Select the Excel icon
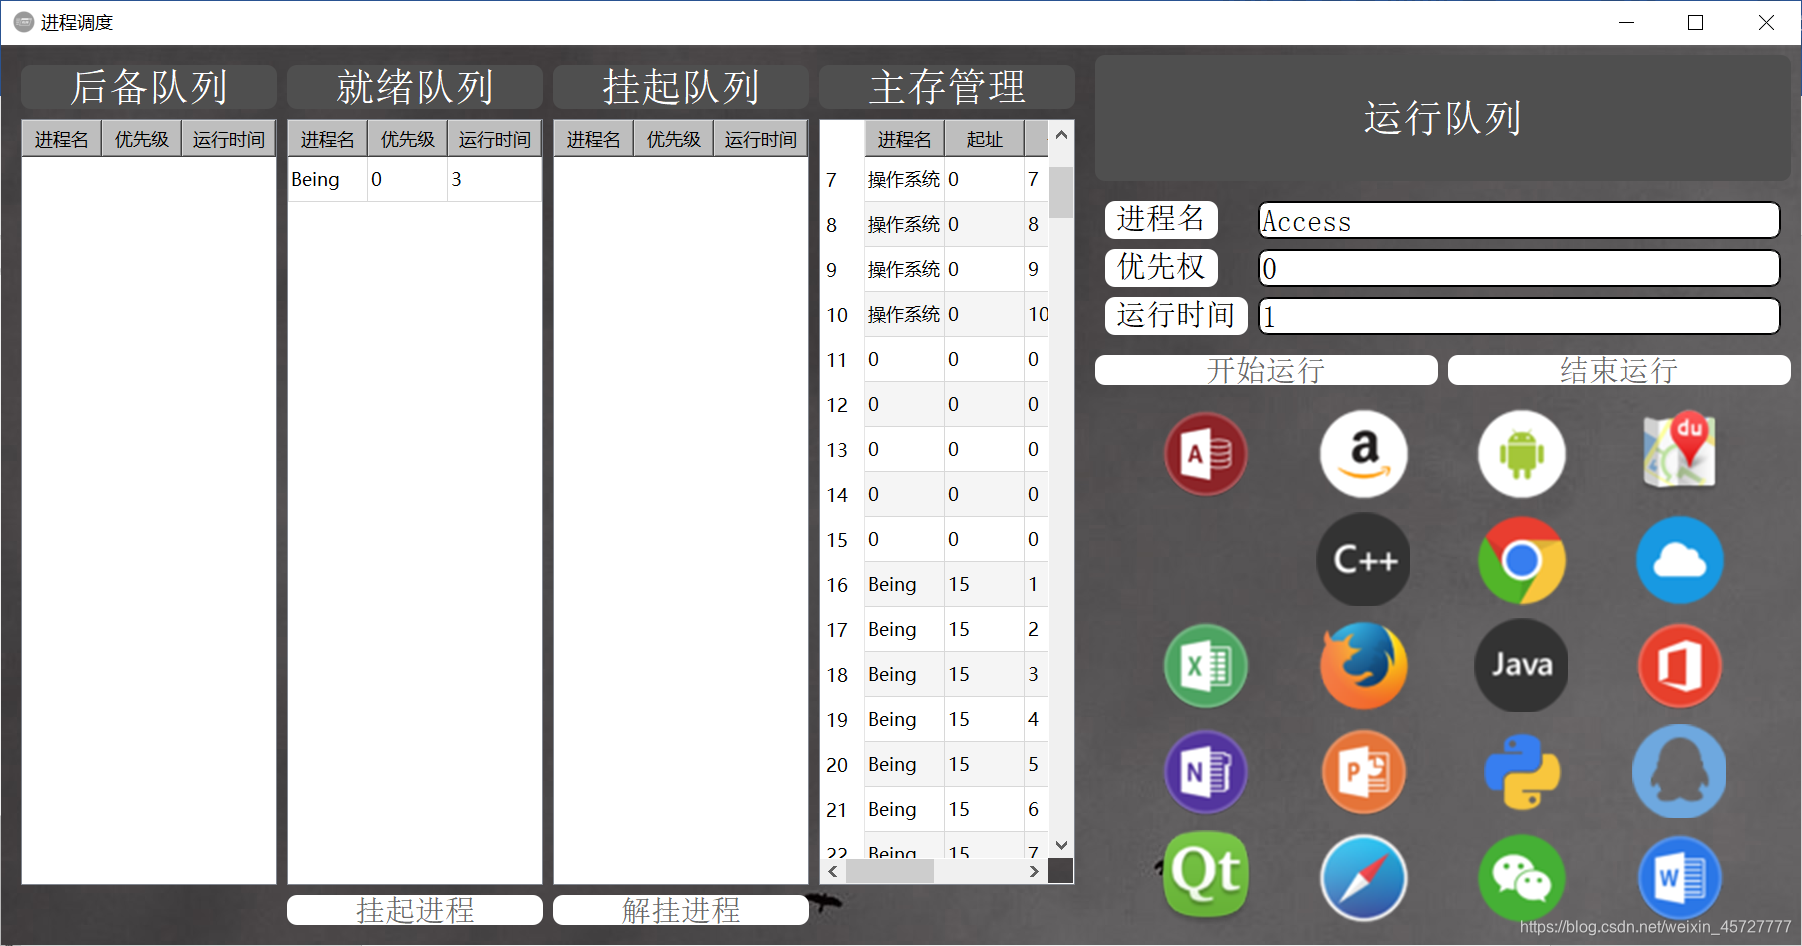The width and height of the screenshot is (1802, 946). [x=1206, y=666]
